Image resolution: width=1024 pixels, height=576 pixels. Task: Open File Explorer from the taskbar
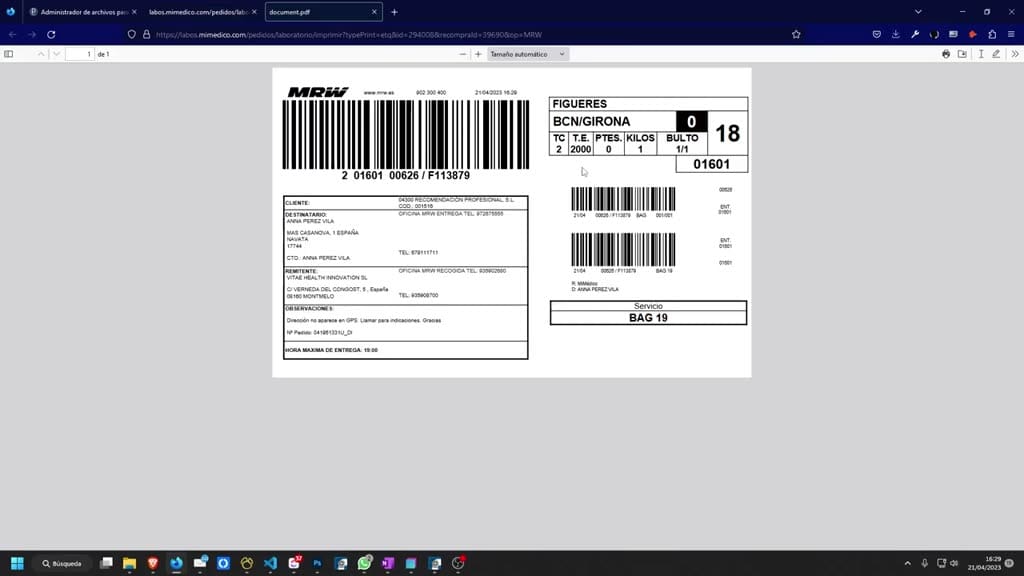click(x=129, y=563)
